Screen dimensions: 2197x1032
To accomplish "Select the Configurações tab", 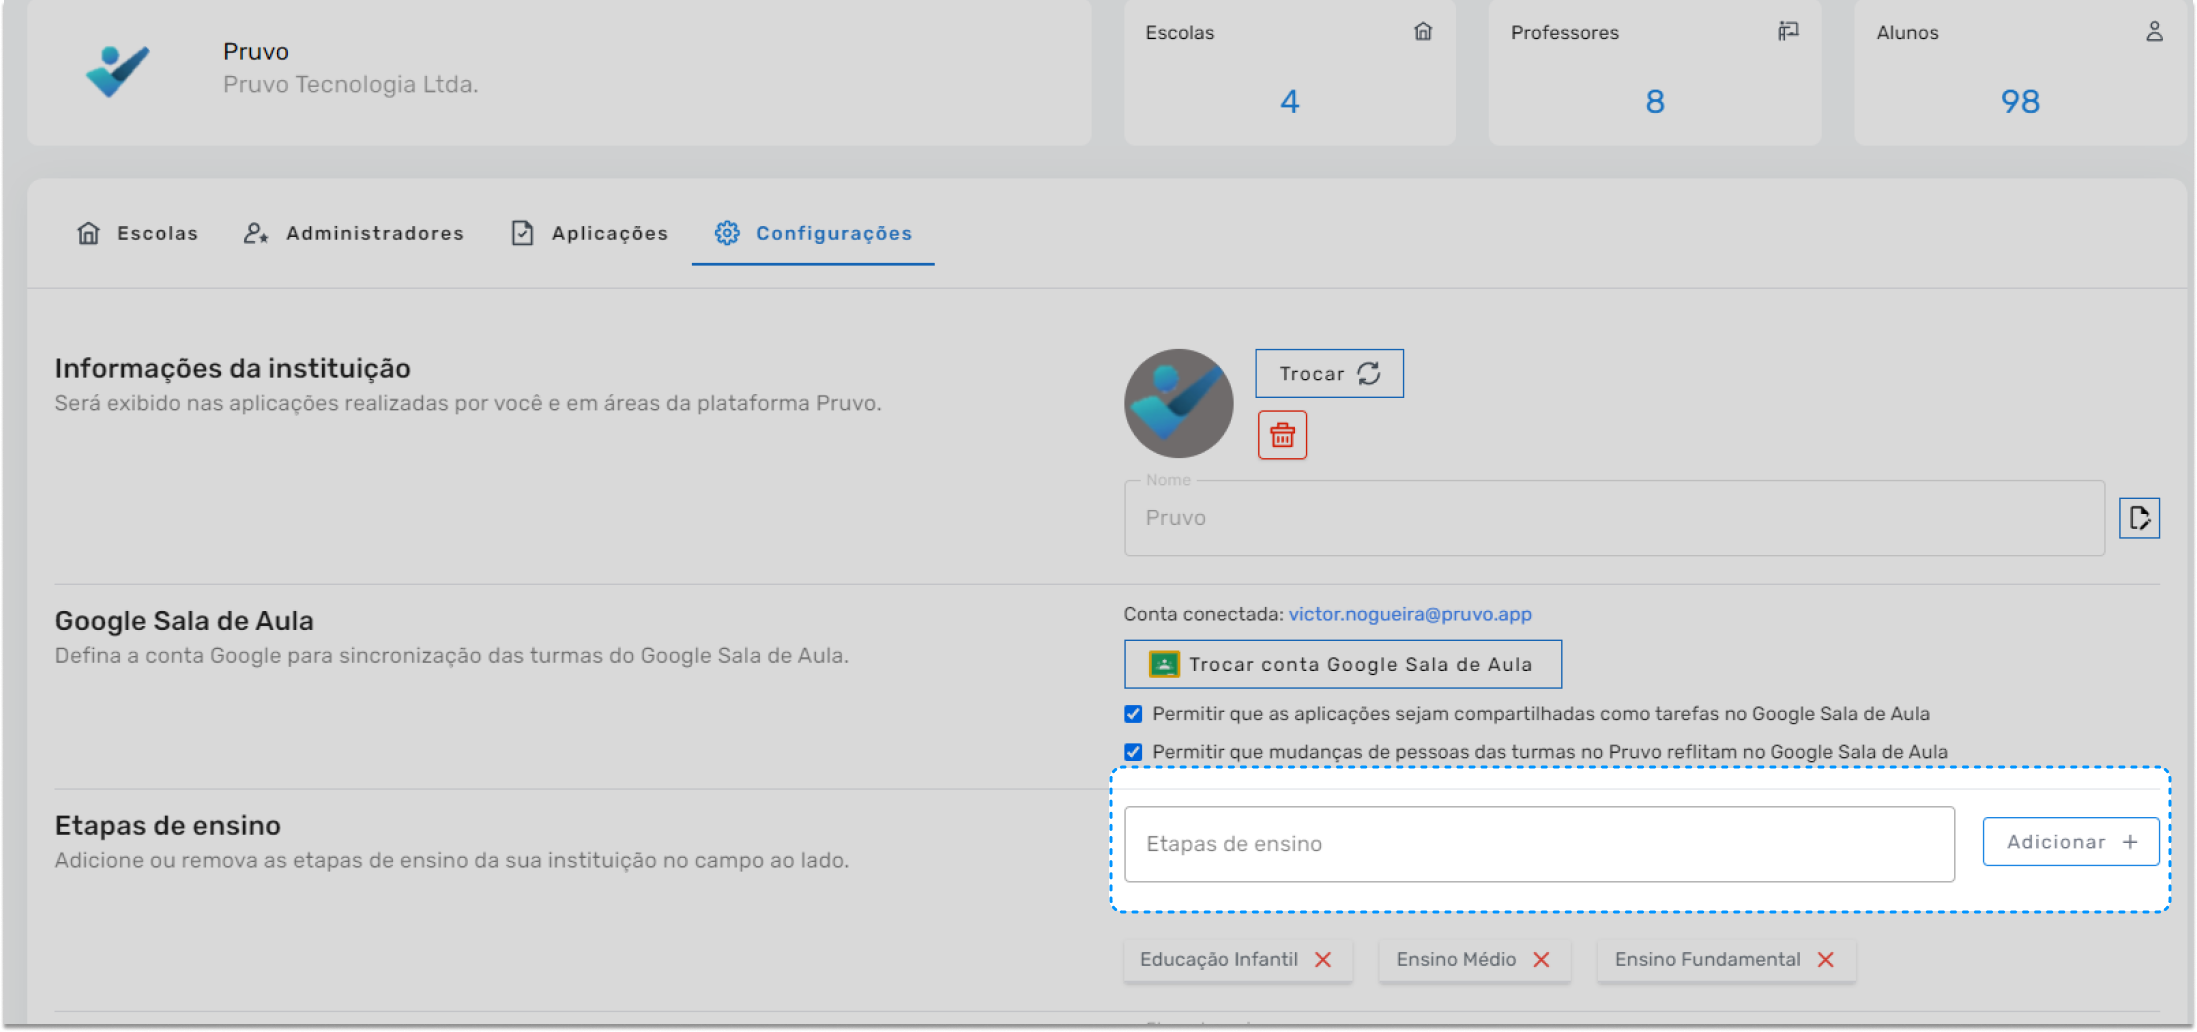I will [813, 233].
